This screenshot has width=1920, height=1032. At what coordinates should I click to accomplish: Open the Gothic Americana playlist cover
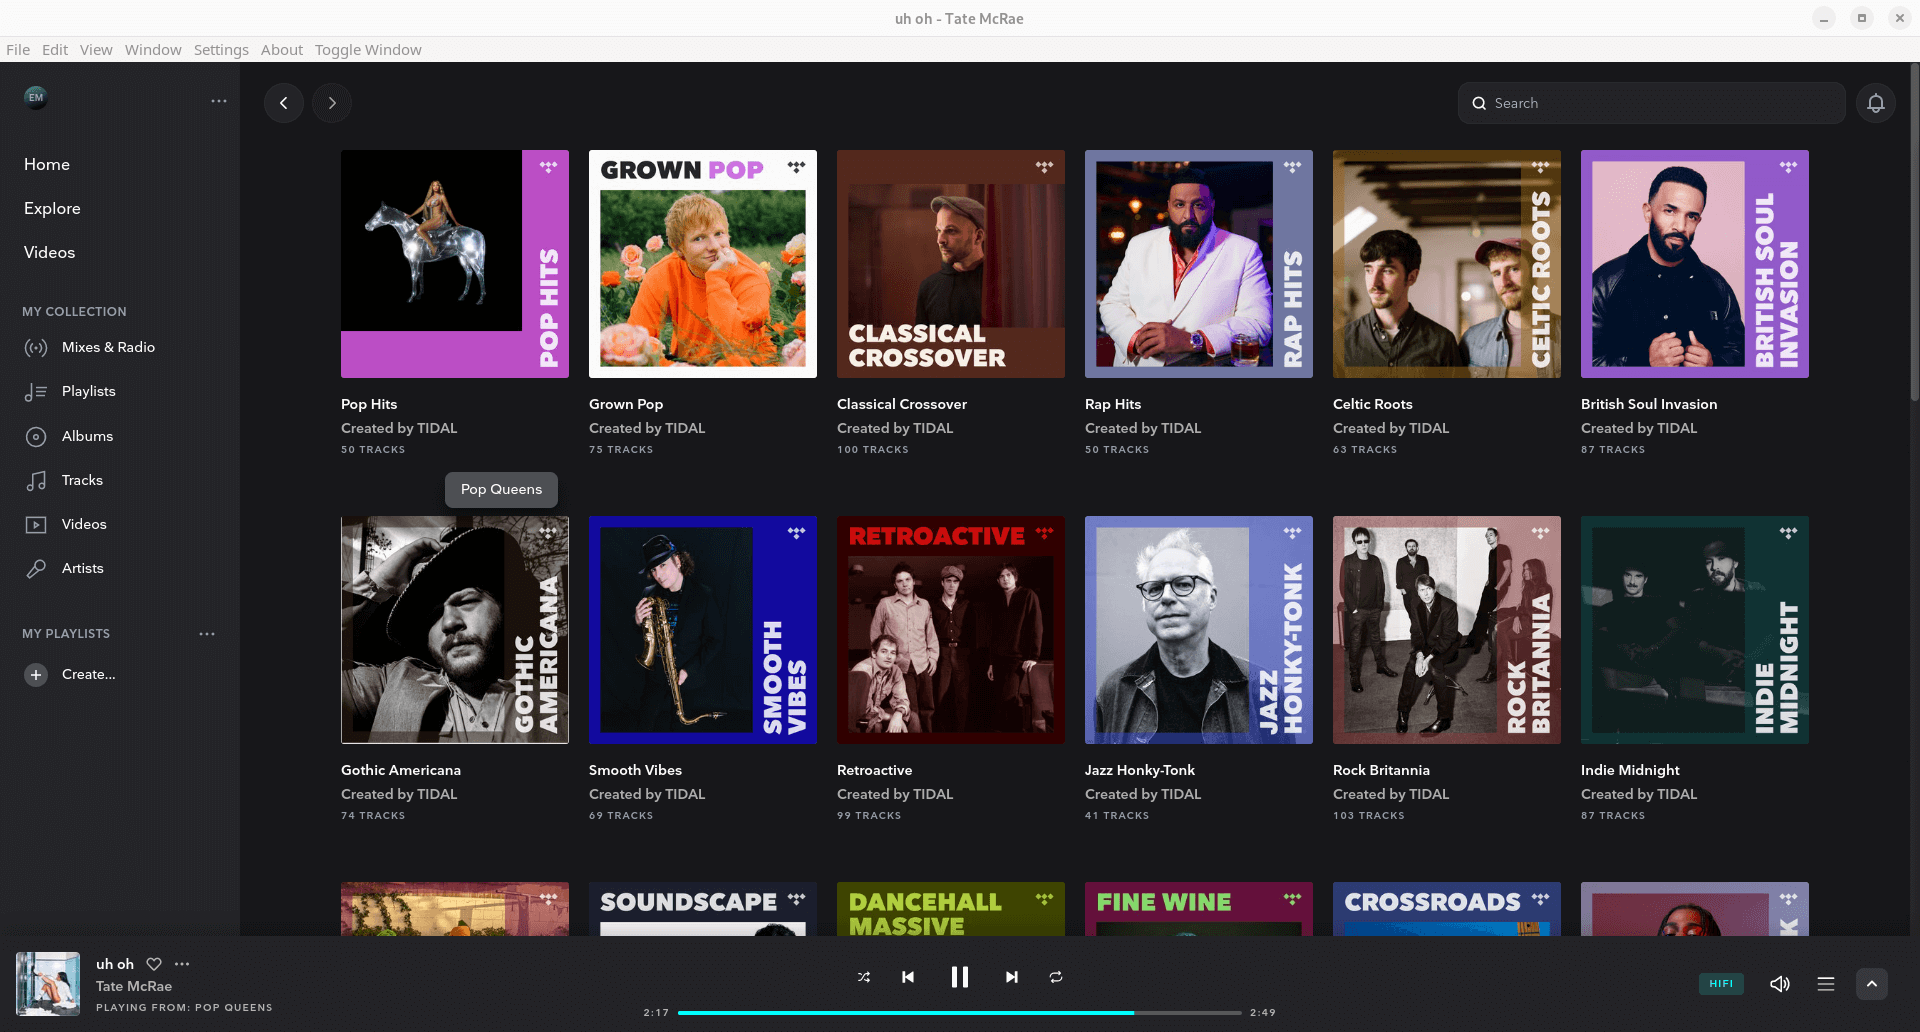[455, 630]
